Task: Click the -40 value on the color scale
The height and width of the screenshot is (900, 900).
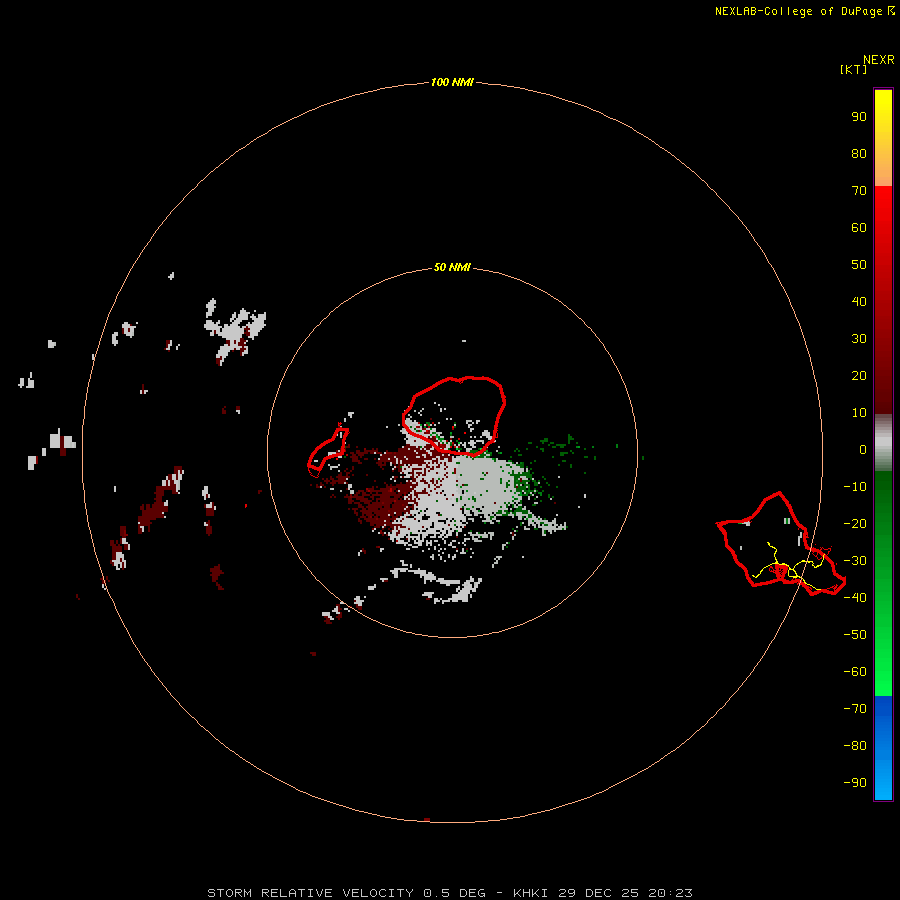Action: 855,598
